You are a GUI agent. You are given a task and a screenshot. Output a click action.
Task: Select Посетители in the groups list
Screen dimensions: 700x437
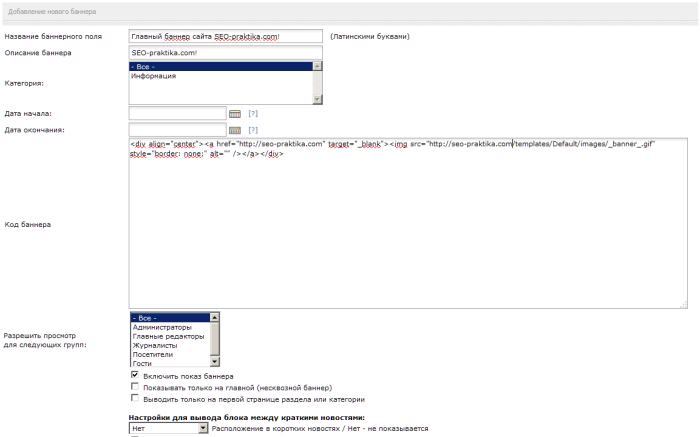(170, 354)
